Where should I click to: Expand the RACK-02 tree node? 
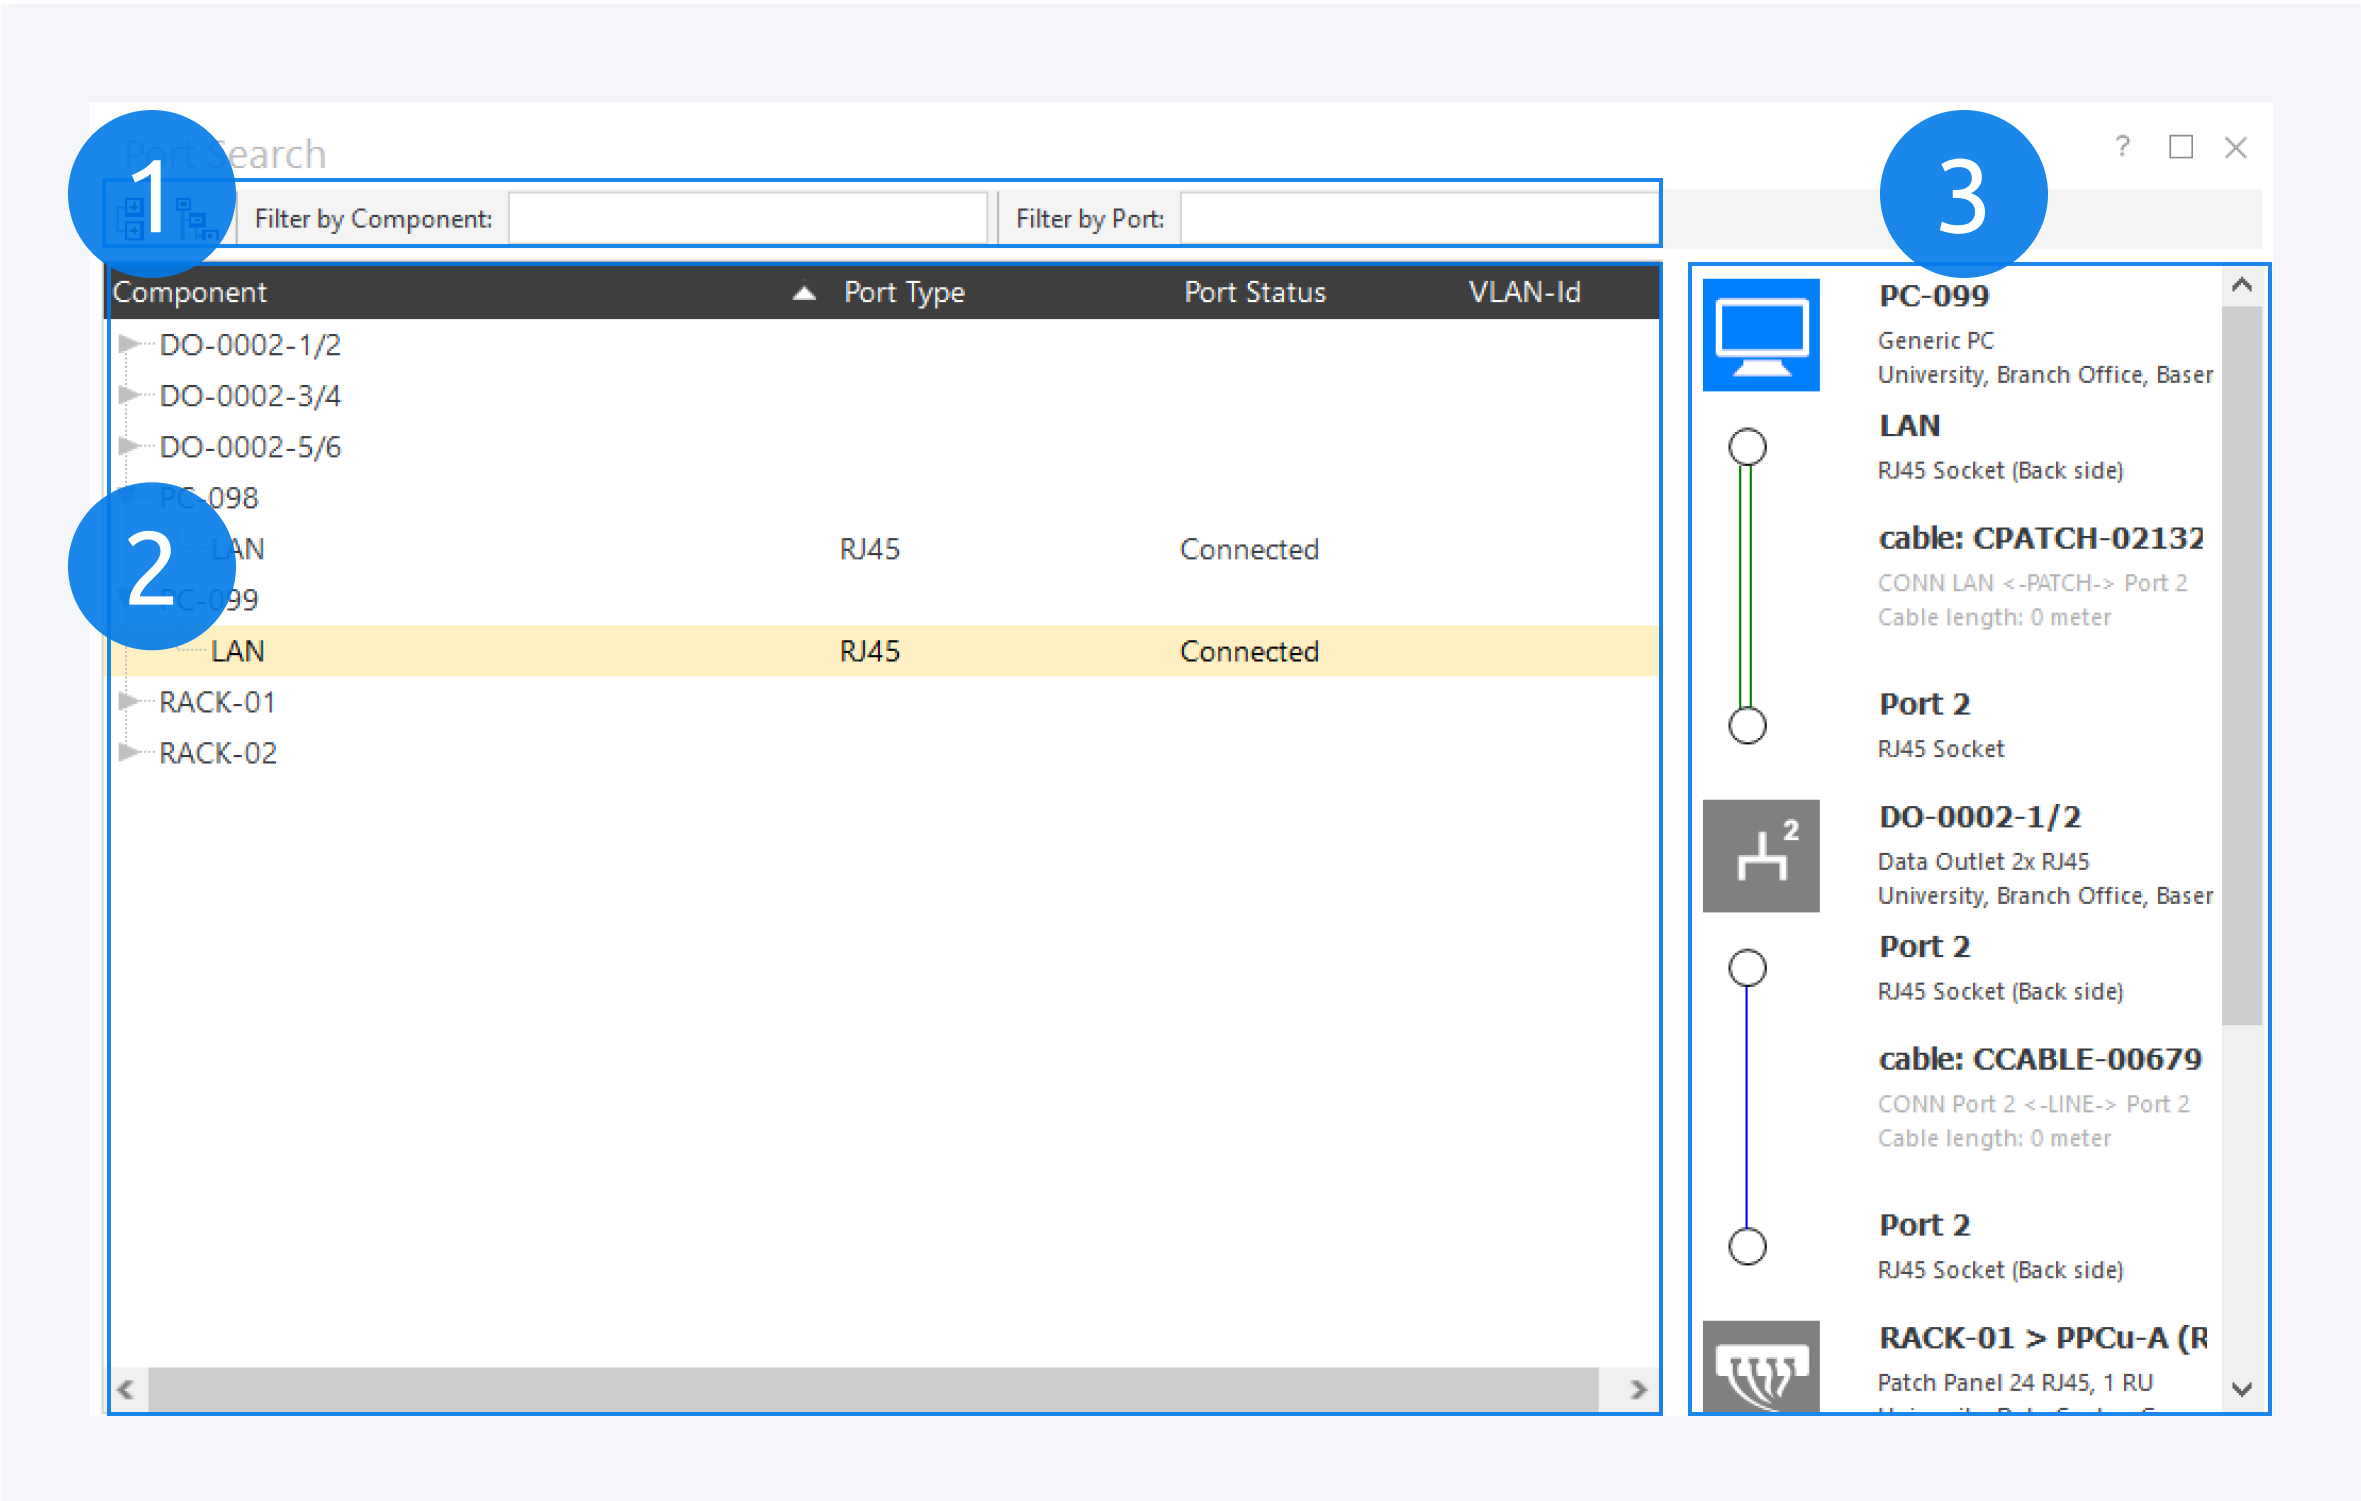[x=128, y=752]
